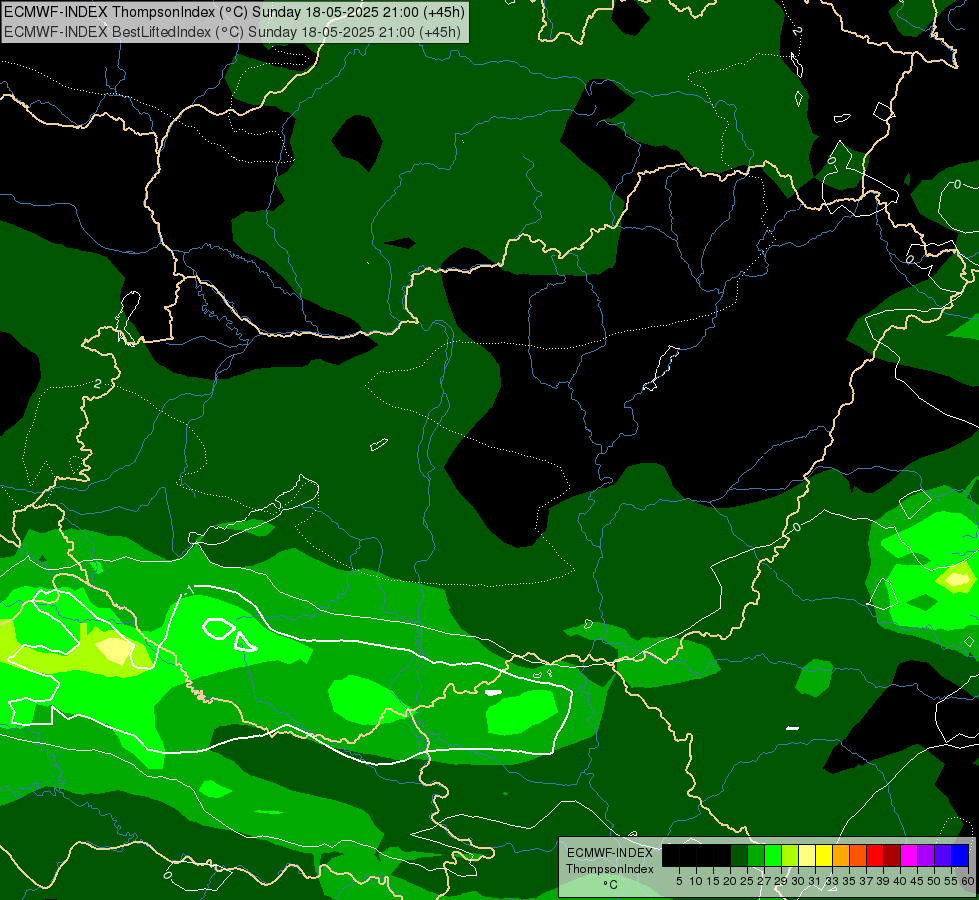
Task: Click the legend tick value 25
Action: click(747, 881)
